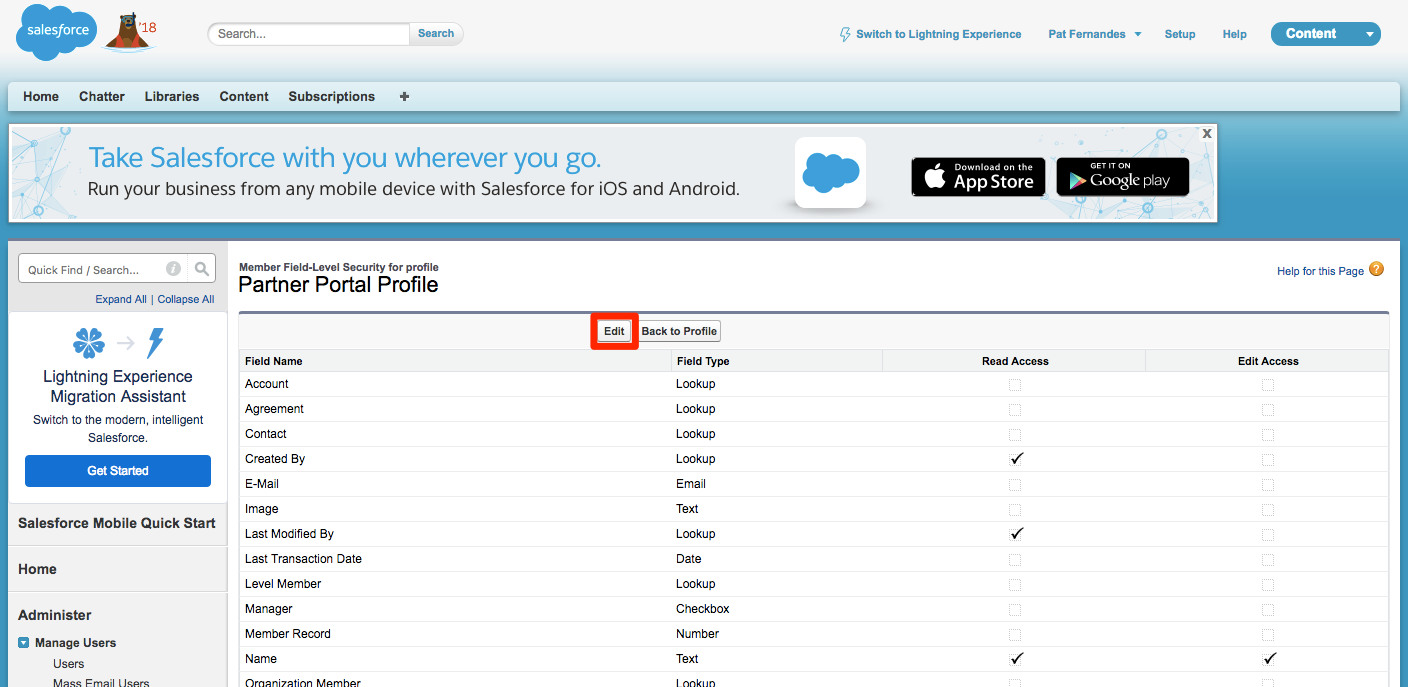The image size is (1408, 687).
Task: Click the Quick Find magnifier icon
Action: click(202, 269)
